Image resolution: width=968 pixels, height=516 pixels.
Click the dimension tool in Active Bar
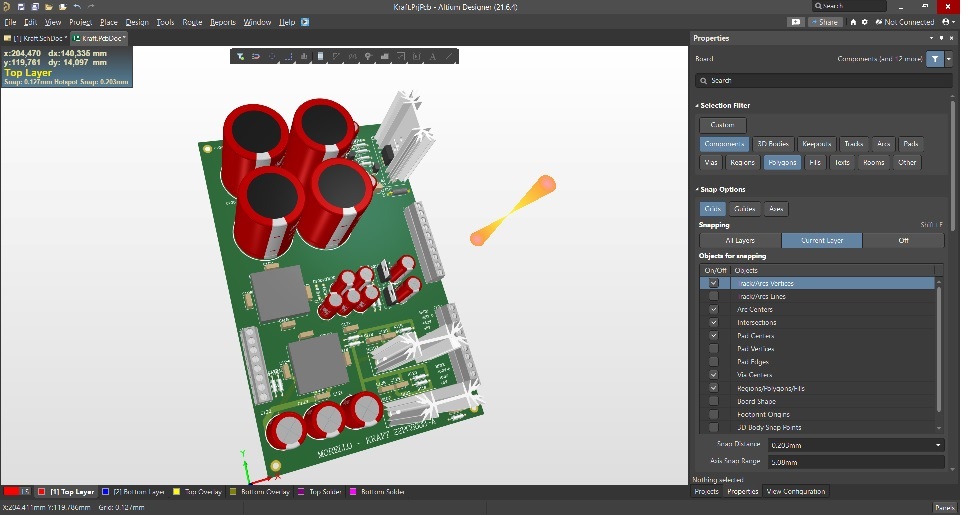[x=417, y=57]
